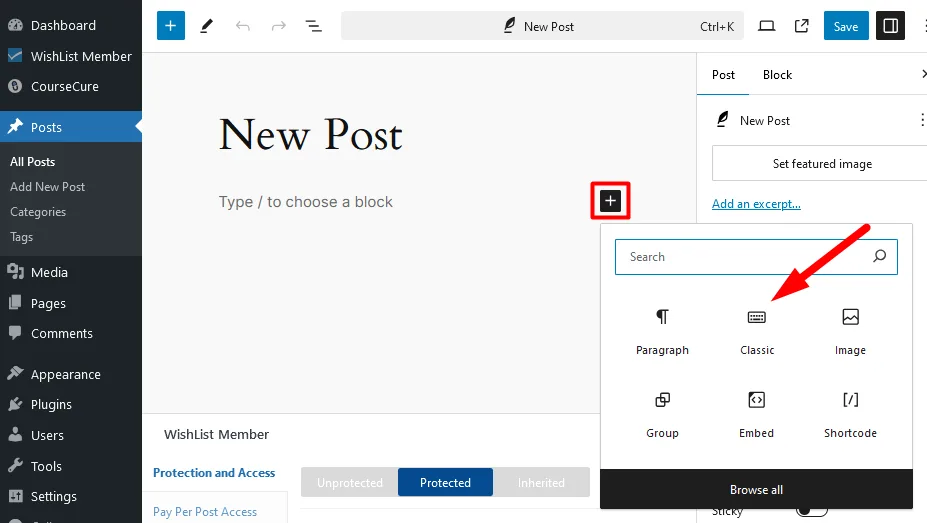Screen dimensions: 927x523
Task: Open Protection and Access section
Action: [214, 473]
